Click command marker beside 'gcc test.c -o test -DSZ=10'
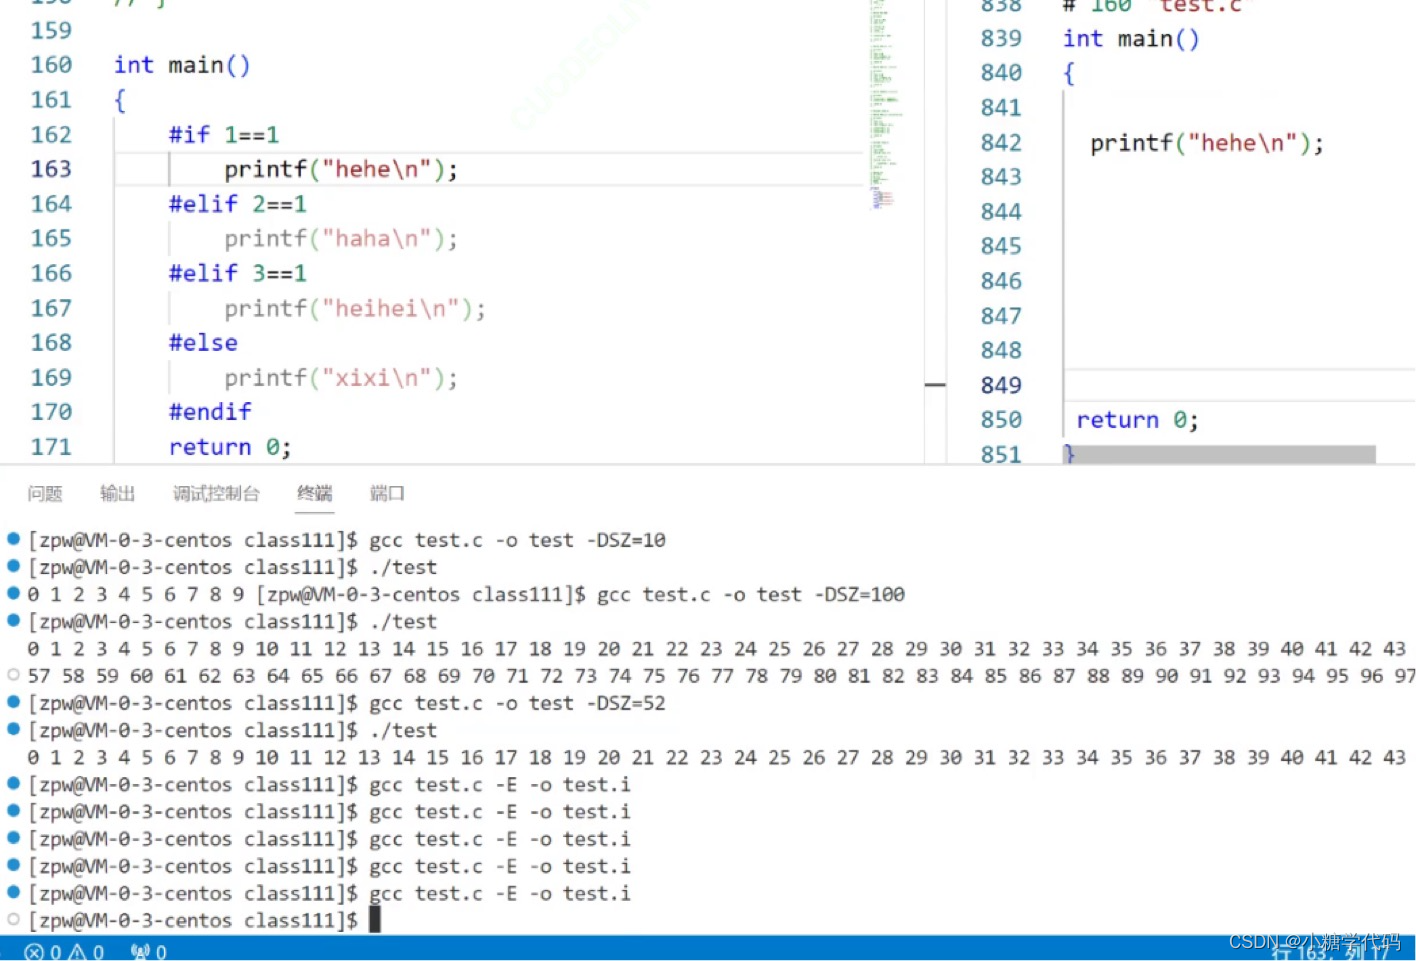Image resolution: width=1416 pixels, height=961 pixels. pos(14,539)
